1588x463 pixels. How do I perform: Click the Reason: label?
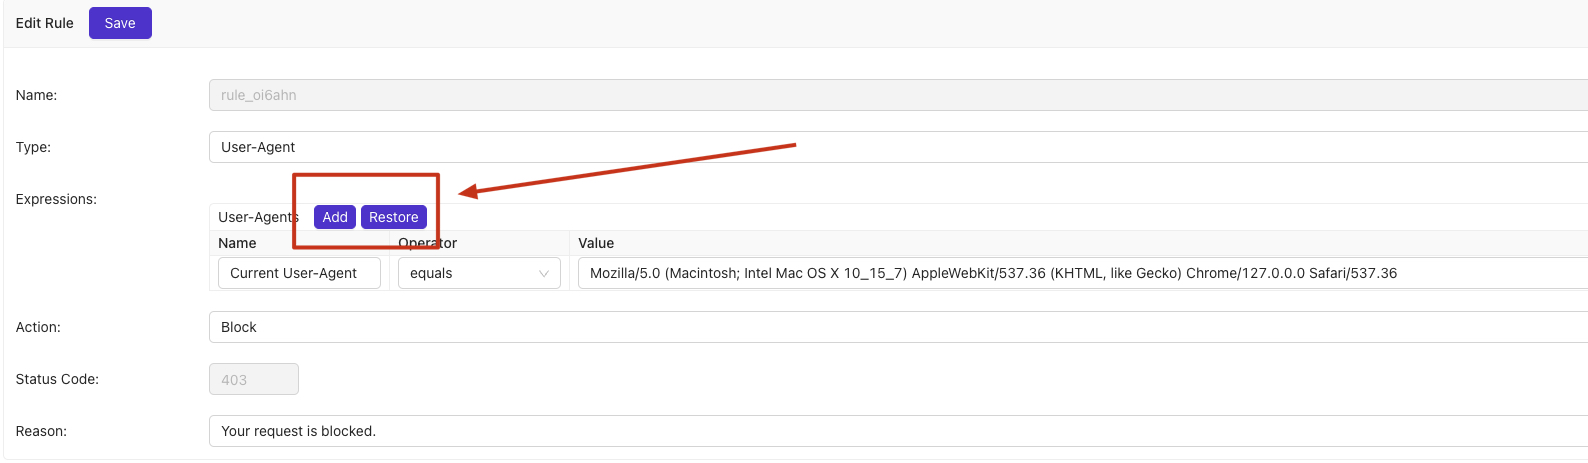[x=41, y=431]
